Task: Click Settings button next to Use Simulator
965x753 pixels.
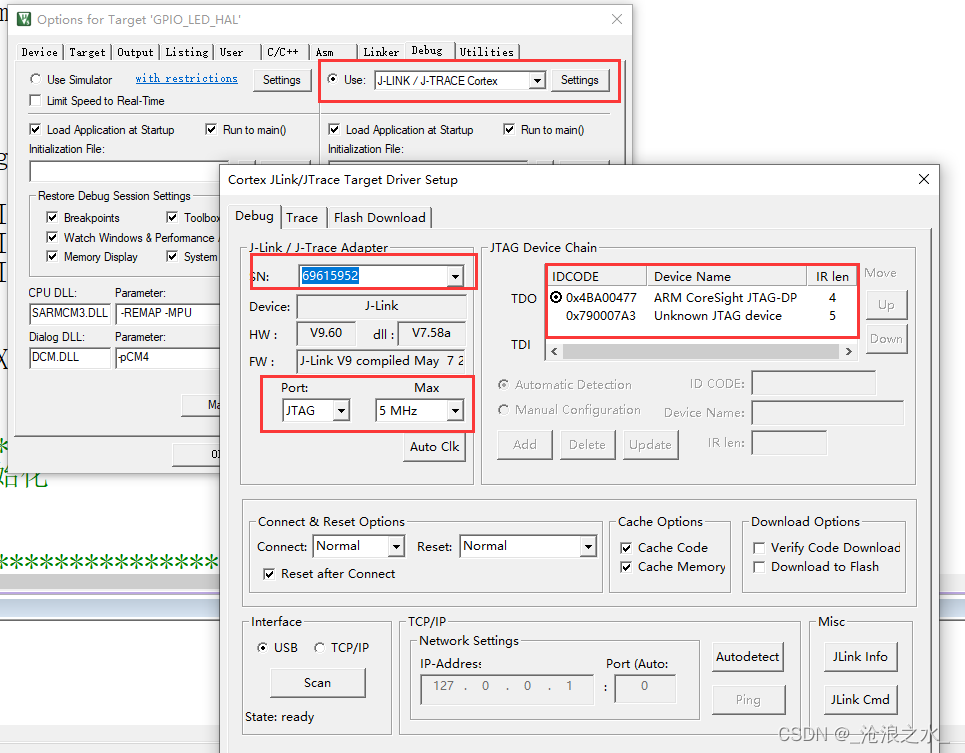Action: [x=282, y=80]
